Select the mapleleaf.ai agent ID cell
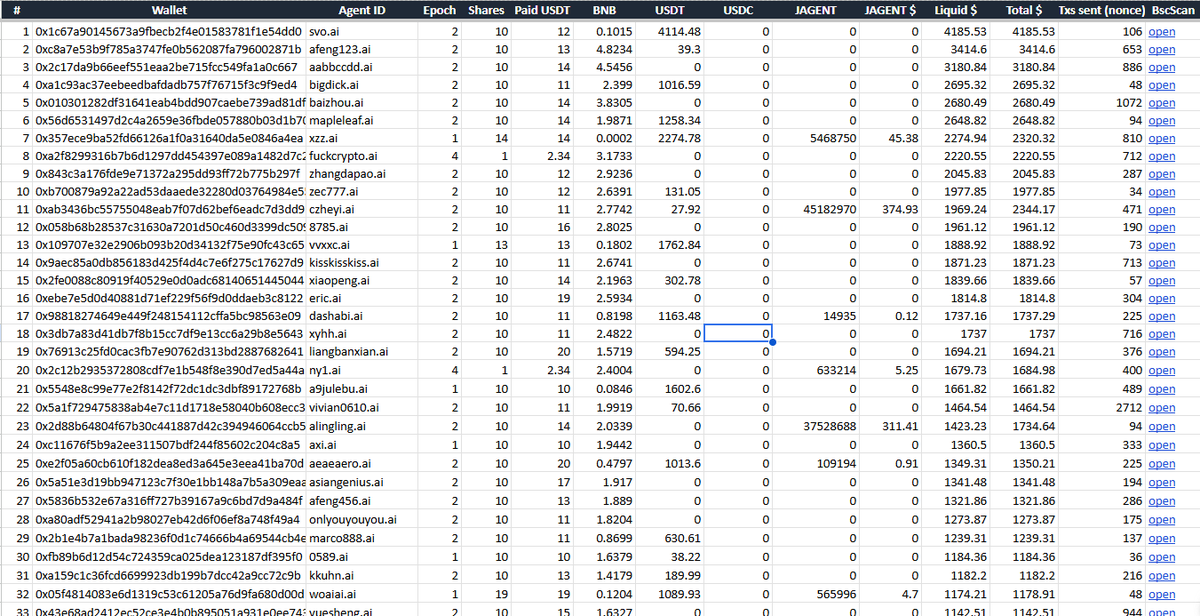Screen dimensions: 1200x616 (x=362, y=121)
